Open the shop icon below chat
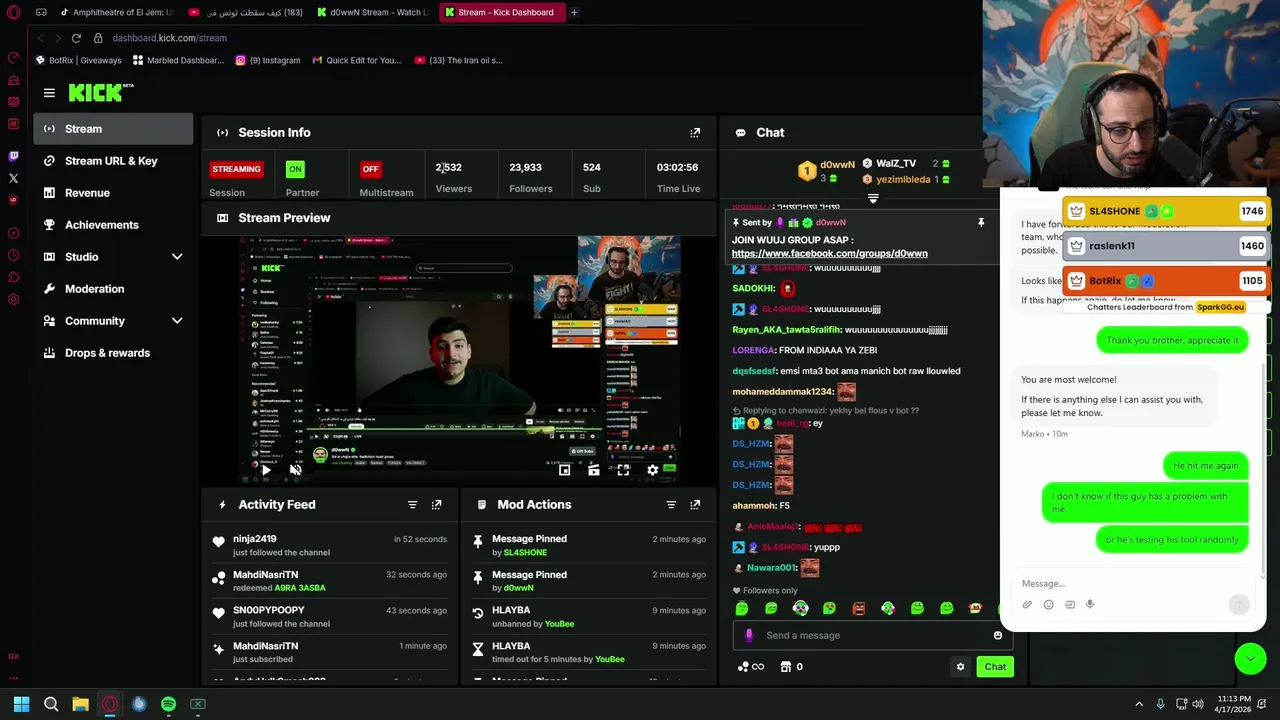1280x720 pixels. click(x=786, y=667)
